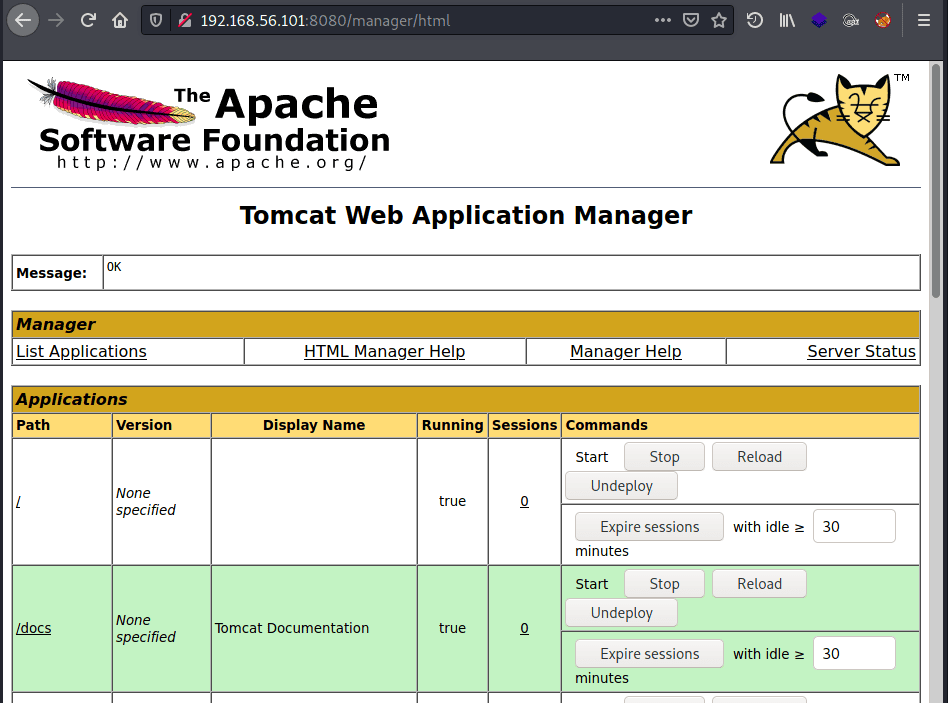Click the 'Start' label for /docs application
Screen dimensions: 948x703
592,584
